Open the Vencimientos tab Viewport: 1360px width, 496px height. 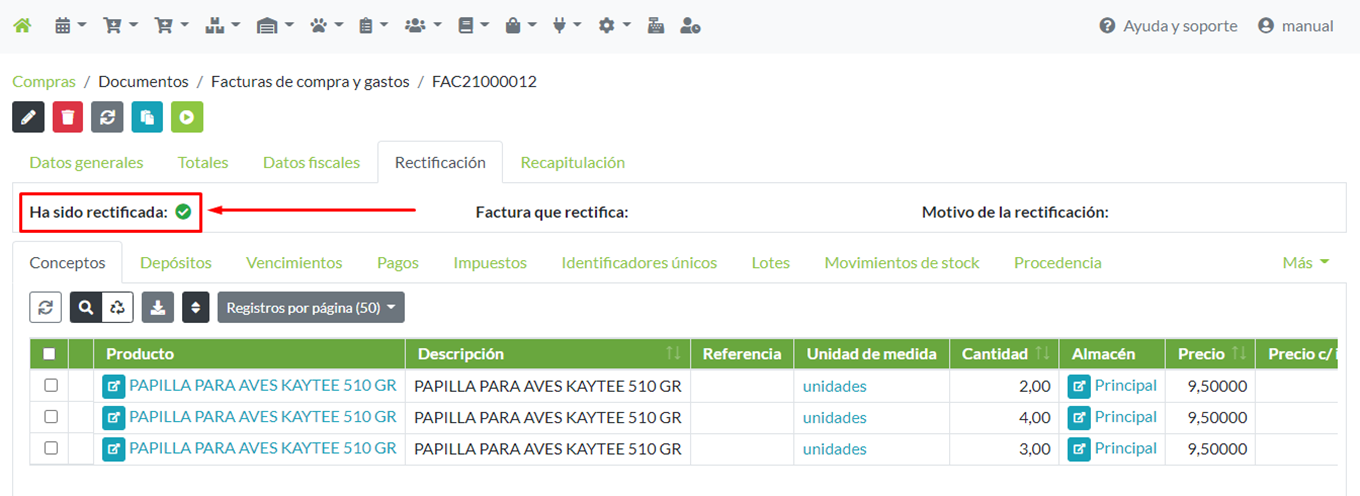click(294, 263)
